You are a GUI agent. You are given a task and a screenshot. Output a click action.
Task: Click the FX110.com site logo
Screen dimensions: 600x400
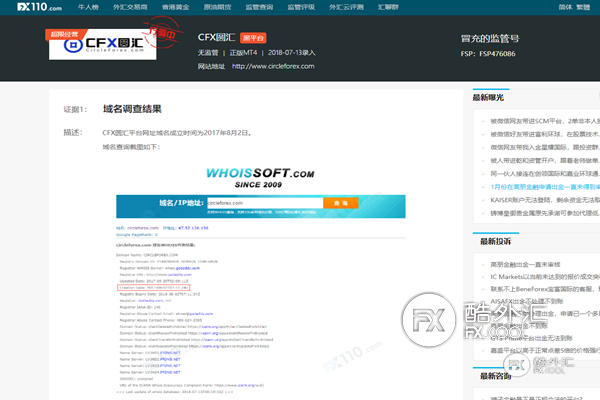(39, 7)
